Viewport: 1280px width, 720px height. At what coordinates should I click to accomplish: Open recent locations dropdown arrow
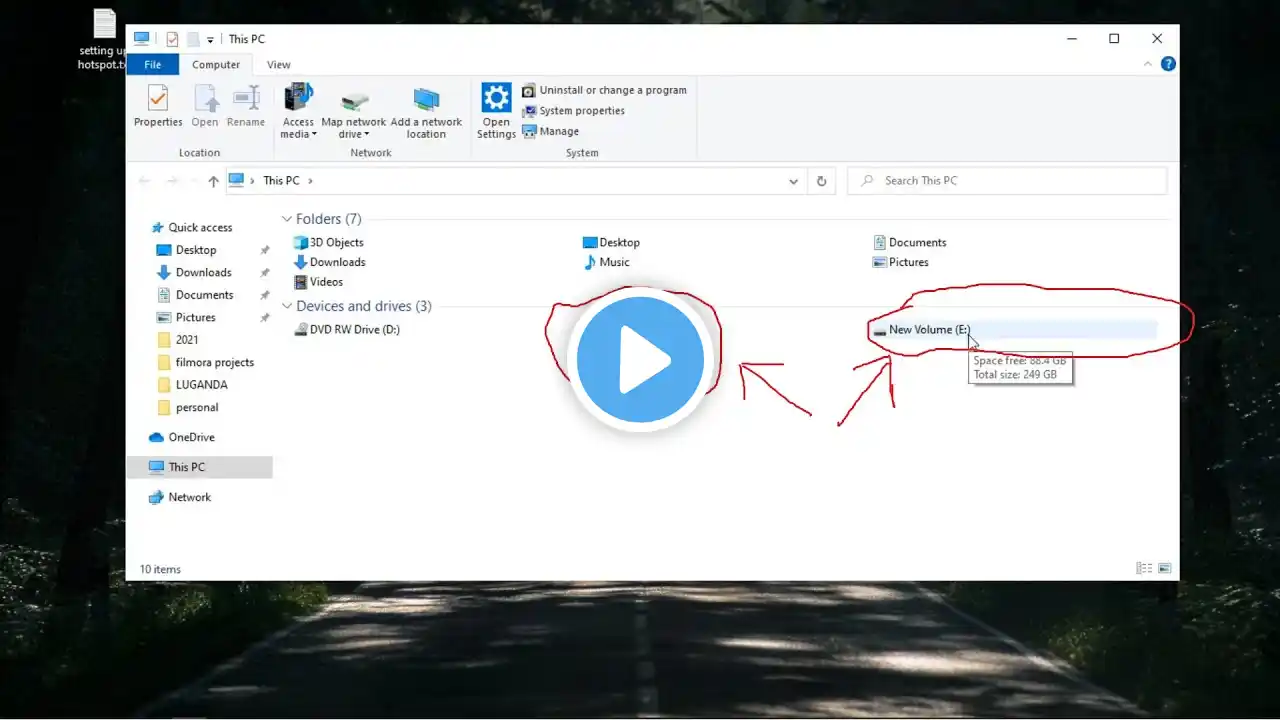click(193, 181)
